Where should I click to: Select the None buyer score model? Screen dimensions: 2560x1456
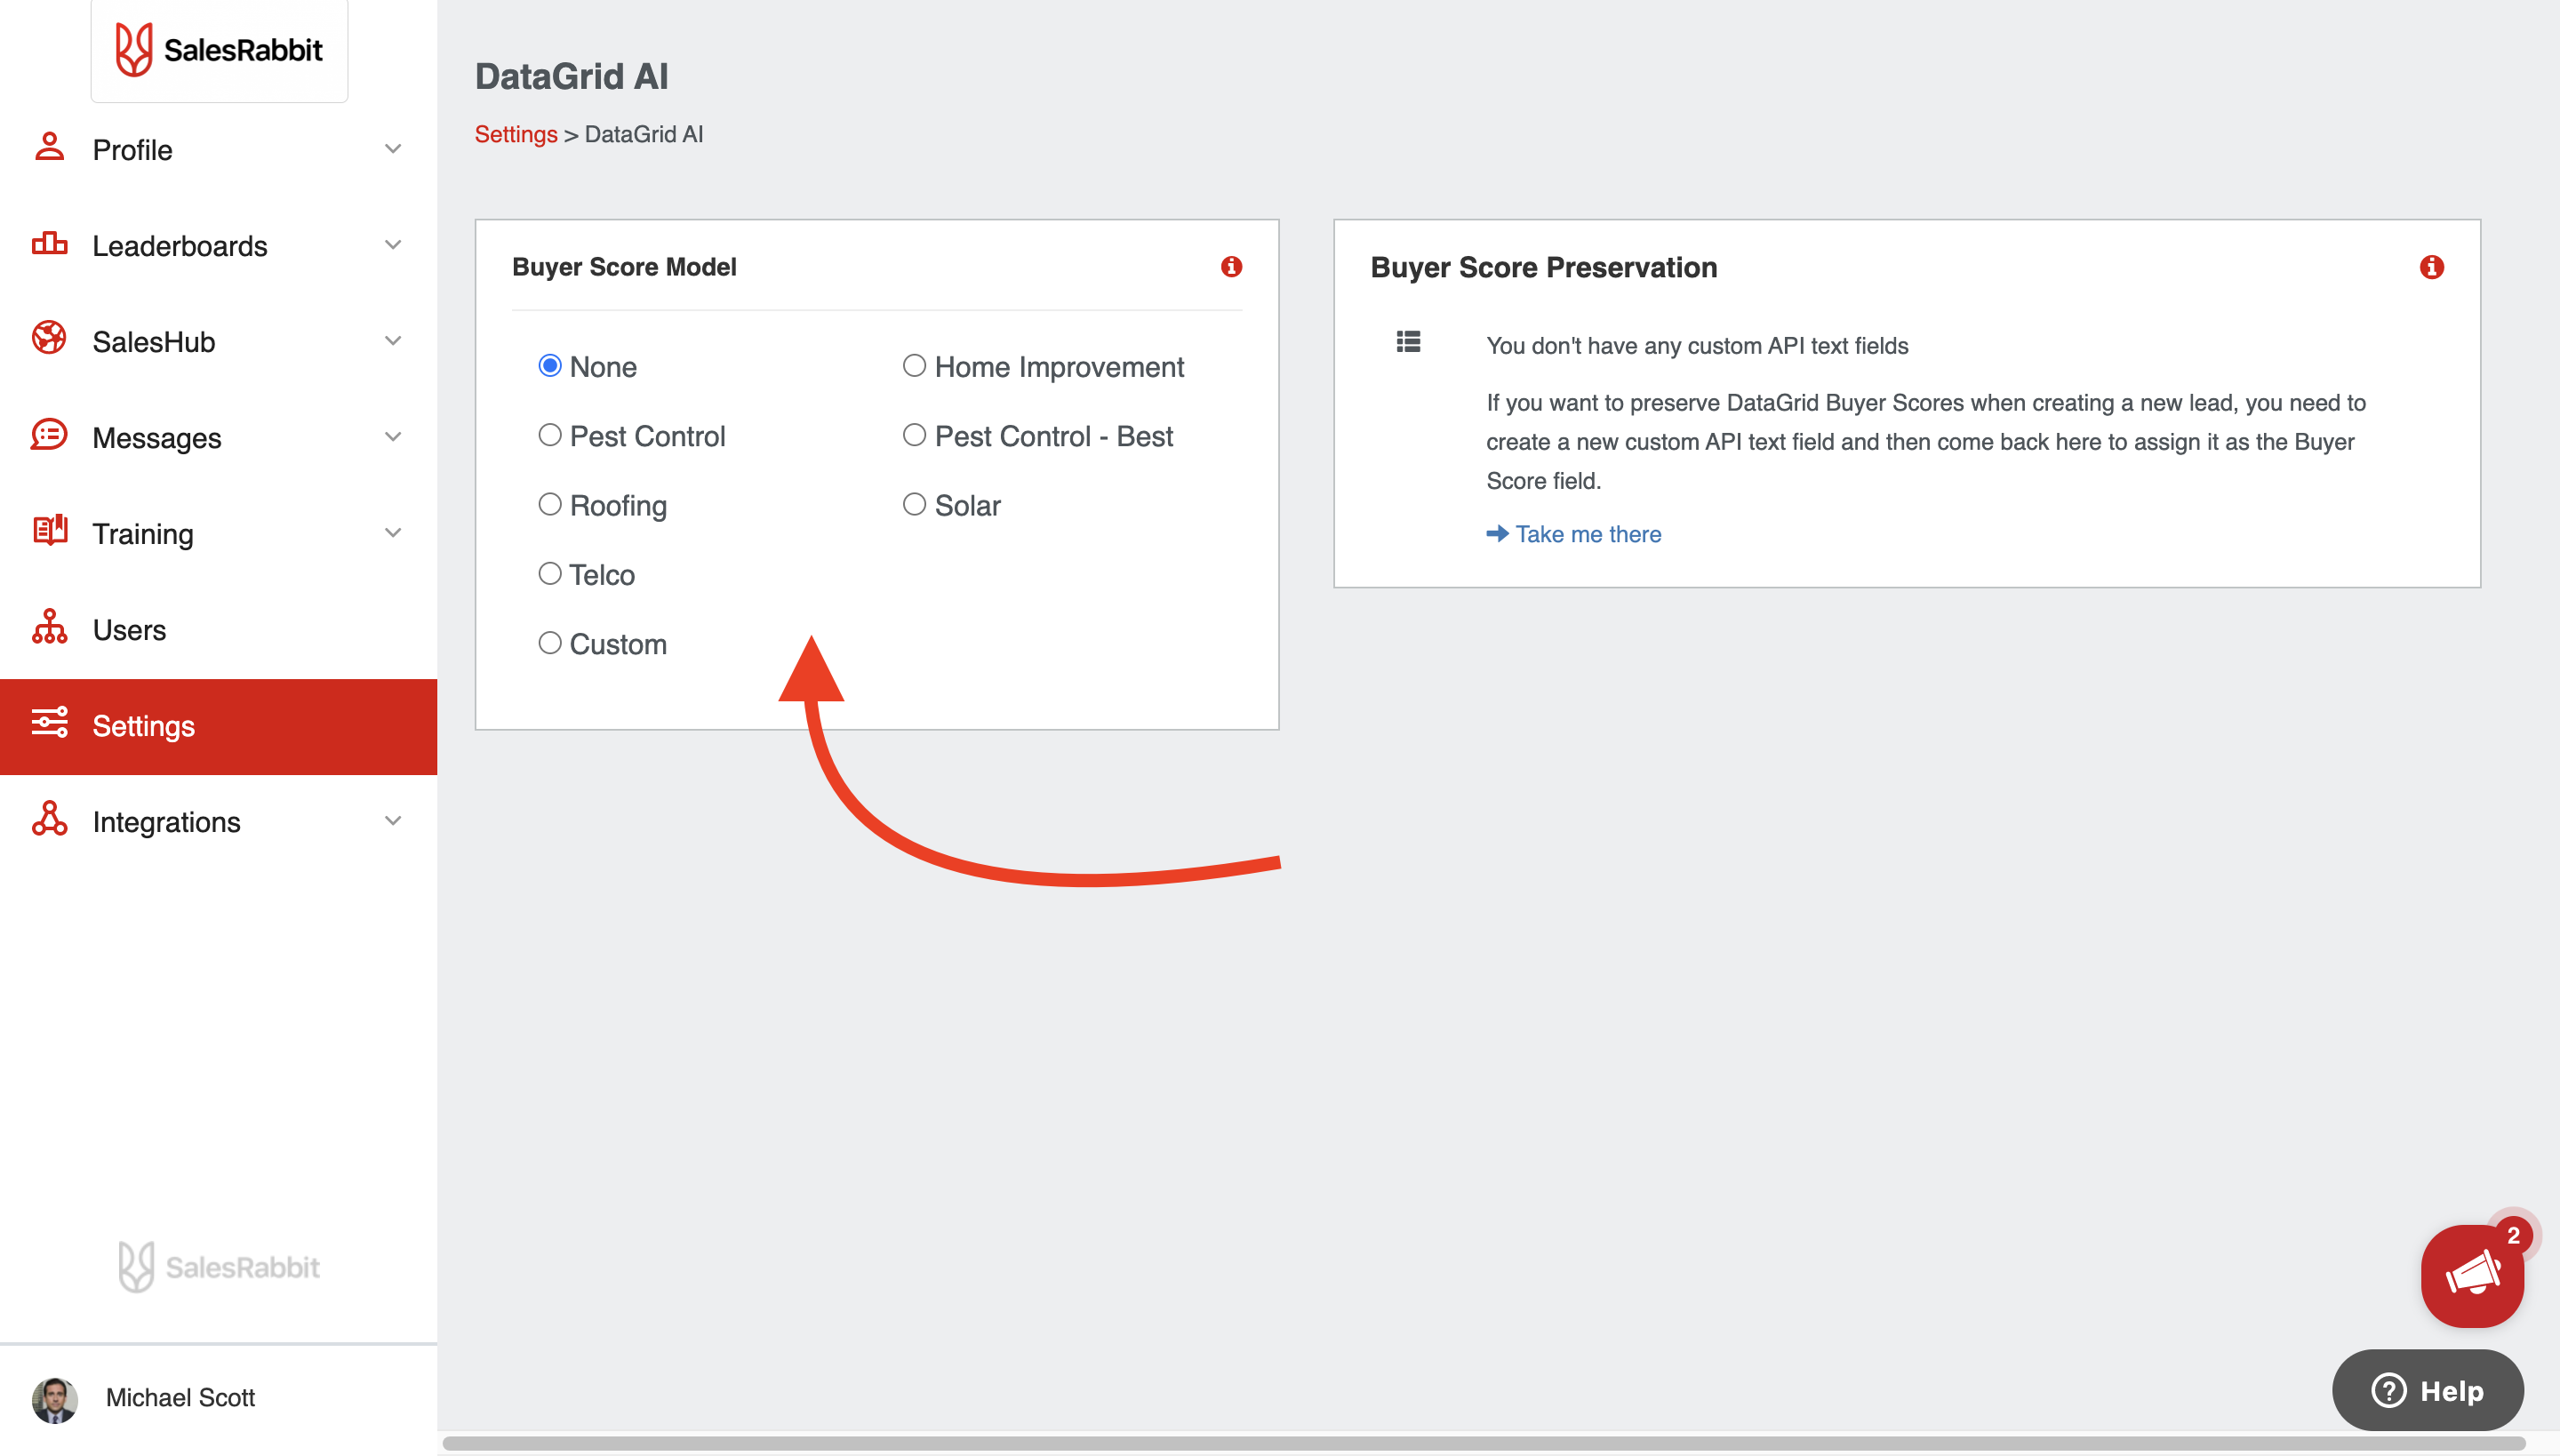tap(549, 366)
